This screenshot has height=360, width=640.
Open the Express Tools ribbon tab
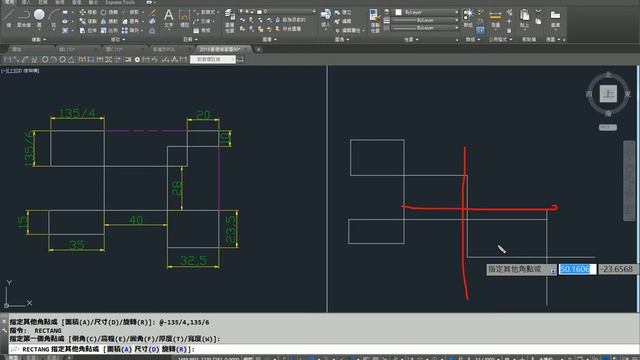pyautogui.click(x=120, y=2)
